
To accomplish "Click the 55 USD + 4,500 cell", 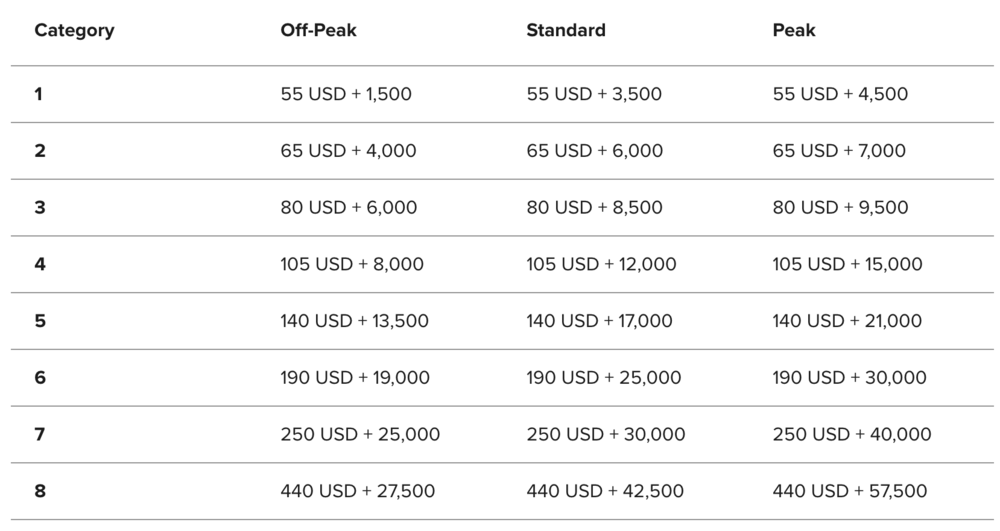I will pos(840,94).
